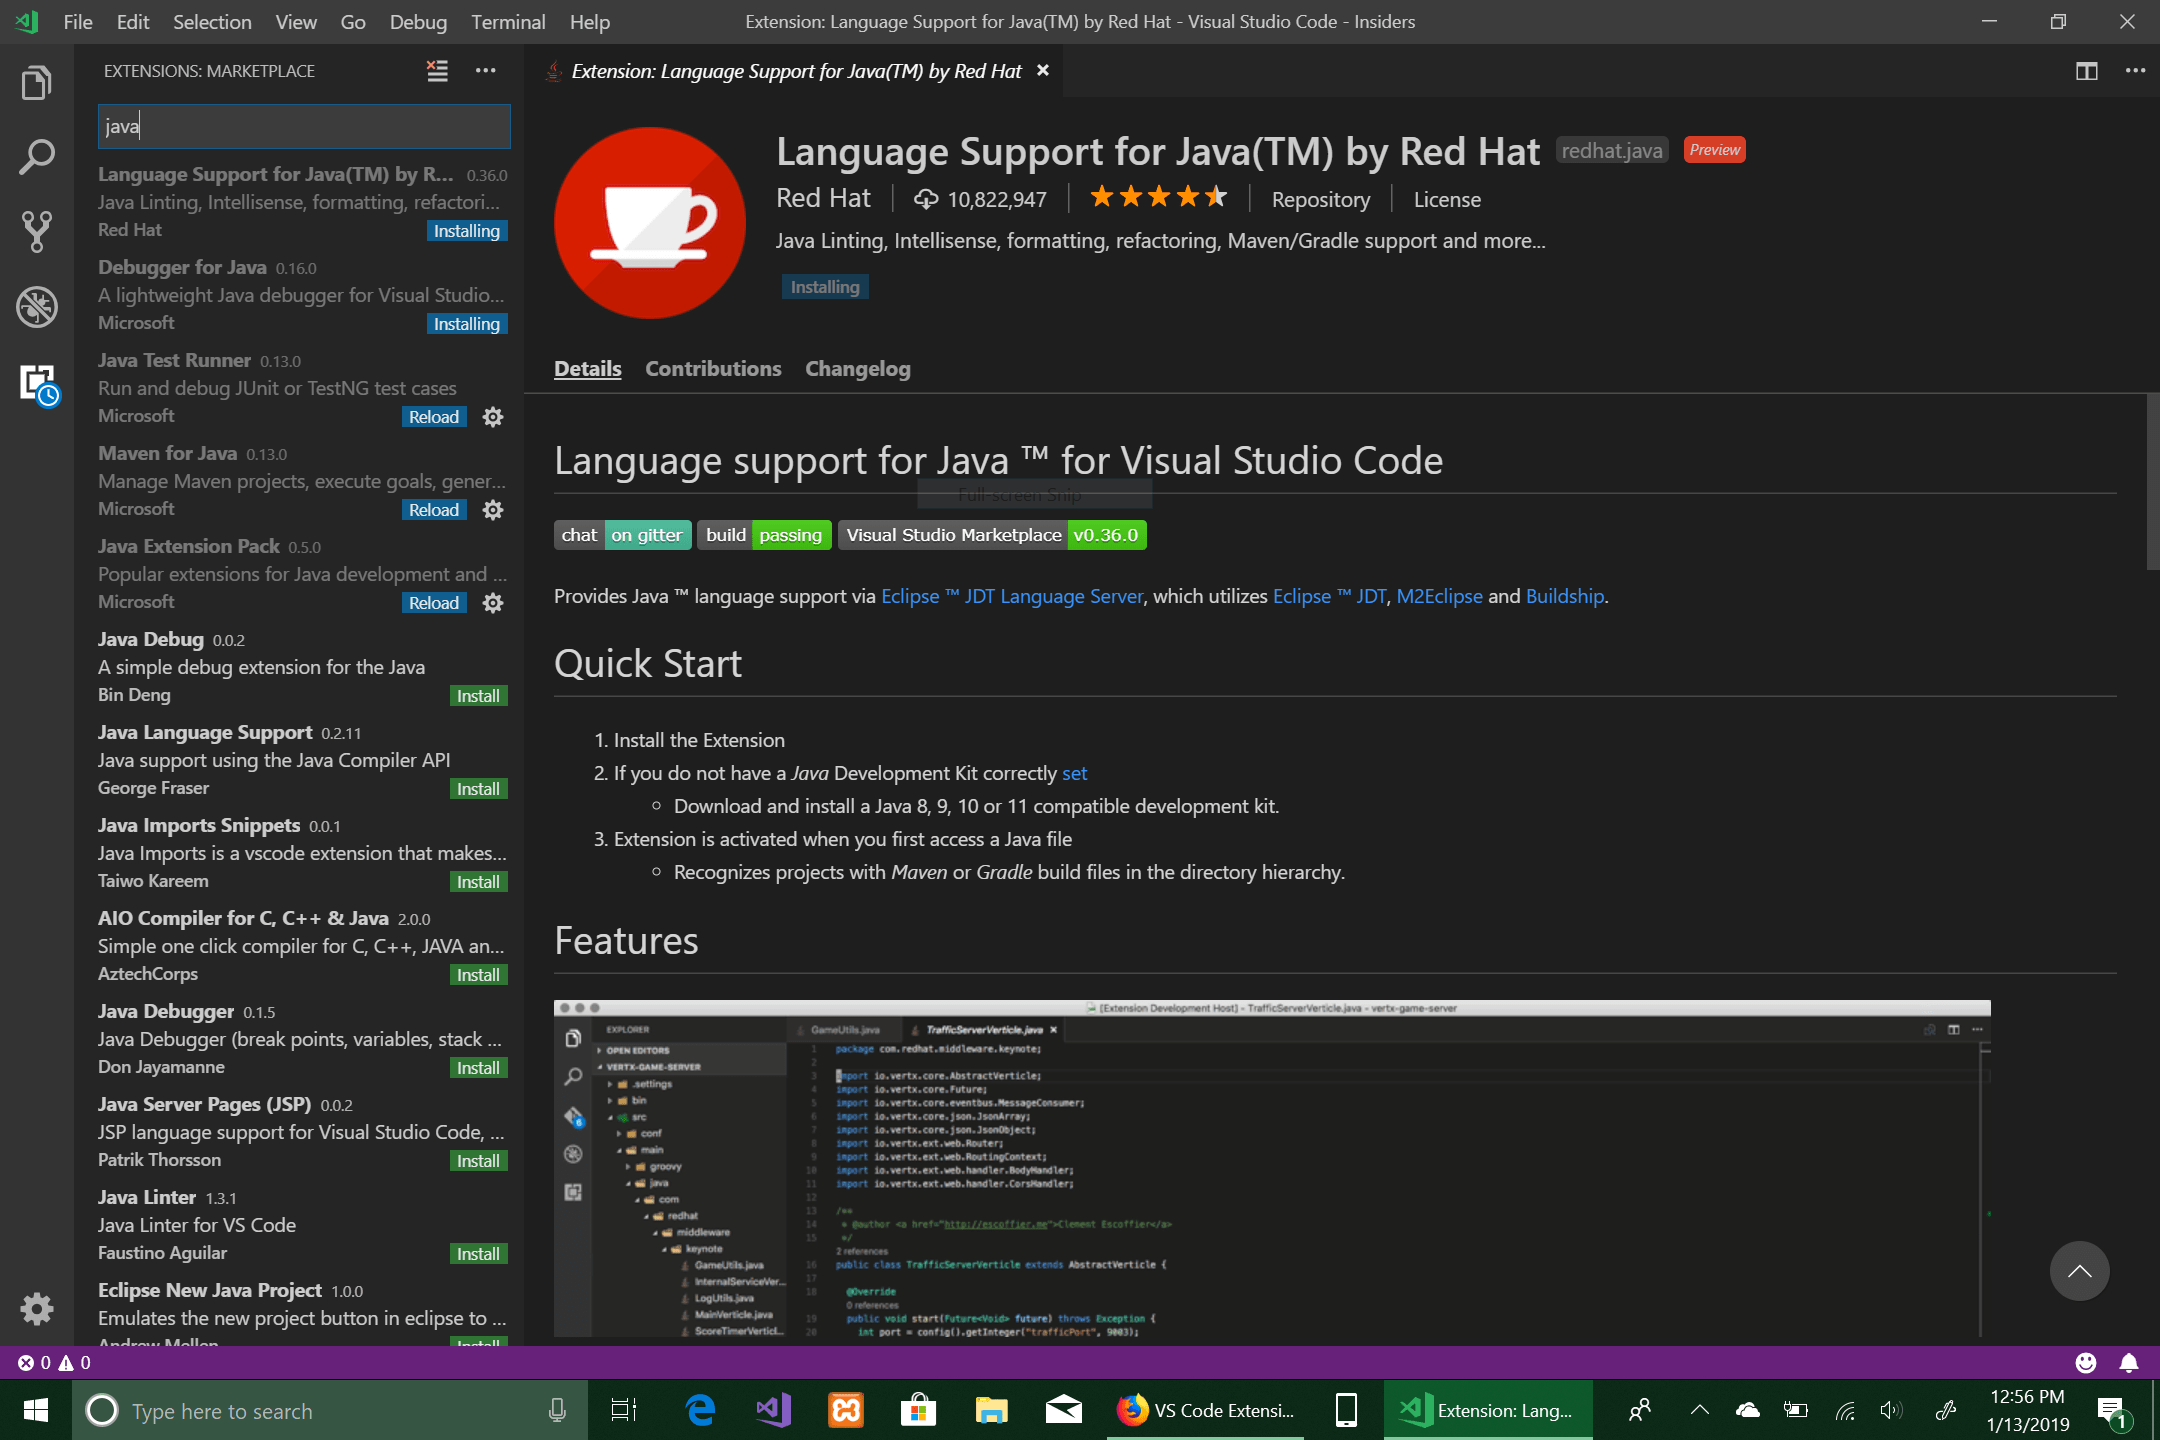This screenshot has width=2160, height=1440.
Task: Open the Debug view in the activity bar
Action: point(36,307)
